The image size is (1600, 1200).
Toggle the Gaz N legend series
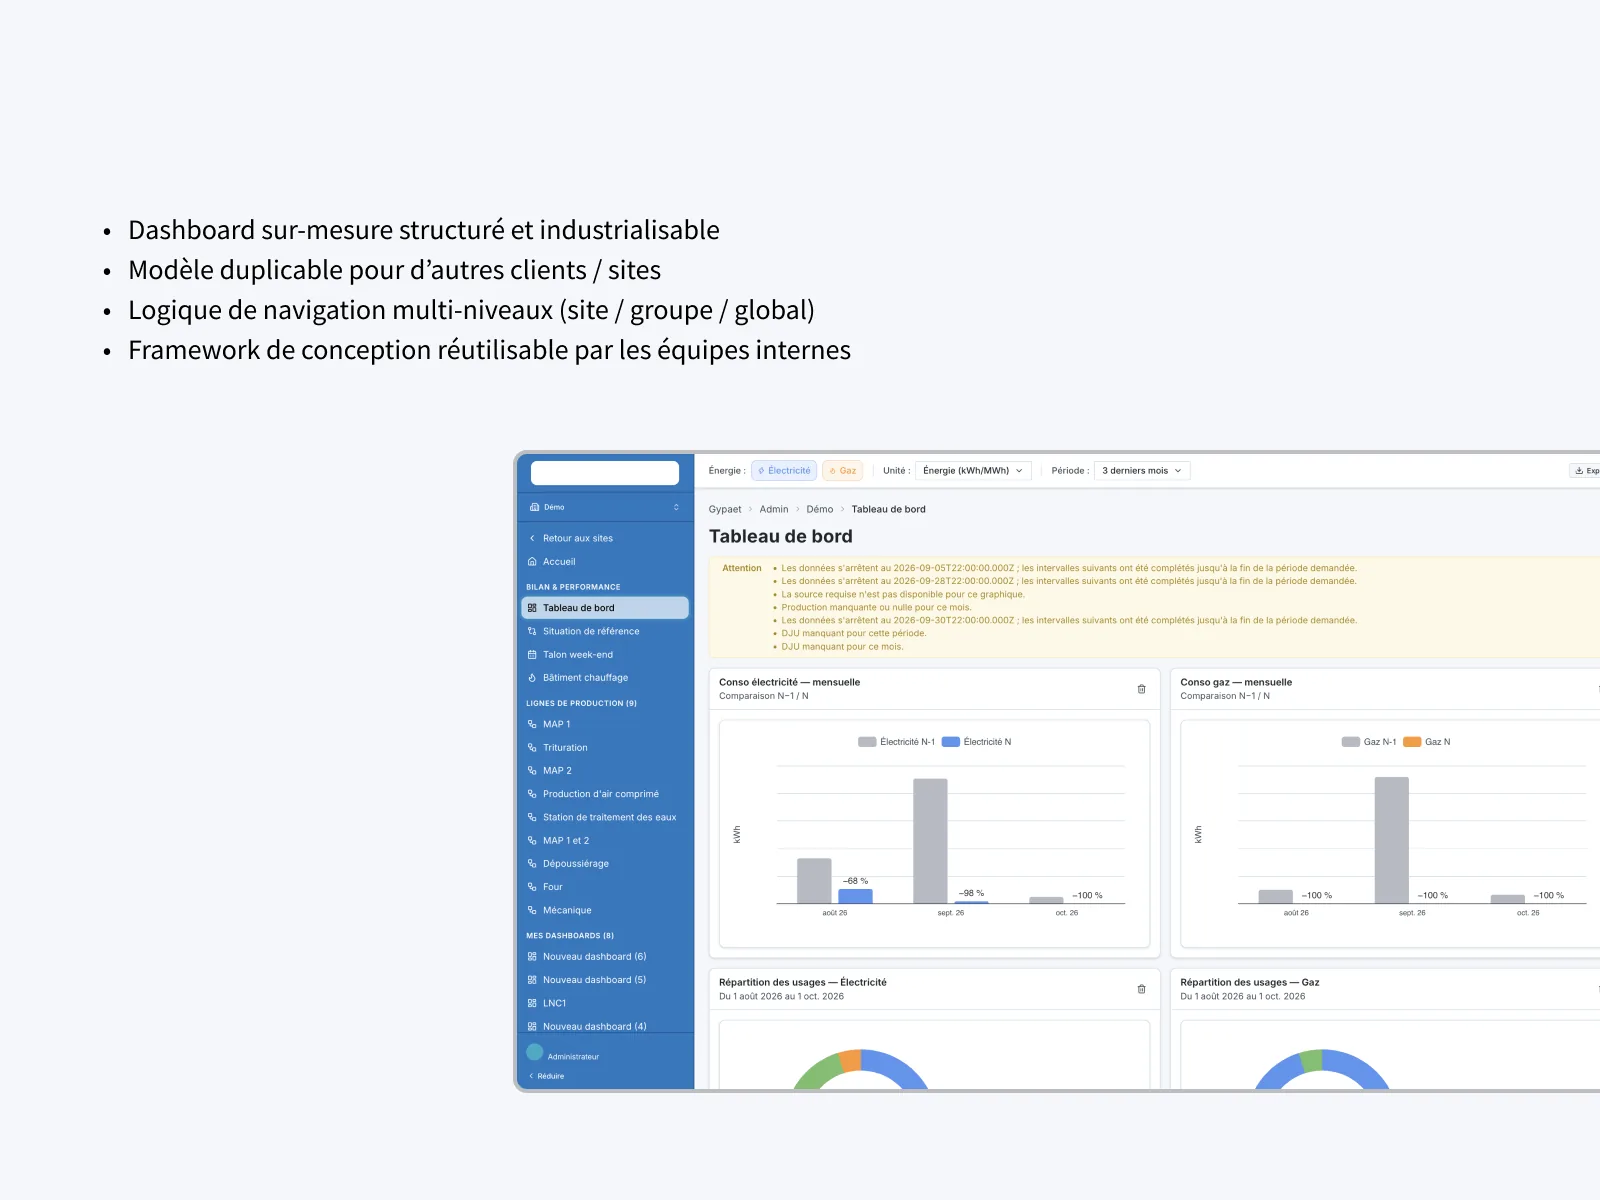click(1427, 742)
